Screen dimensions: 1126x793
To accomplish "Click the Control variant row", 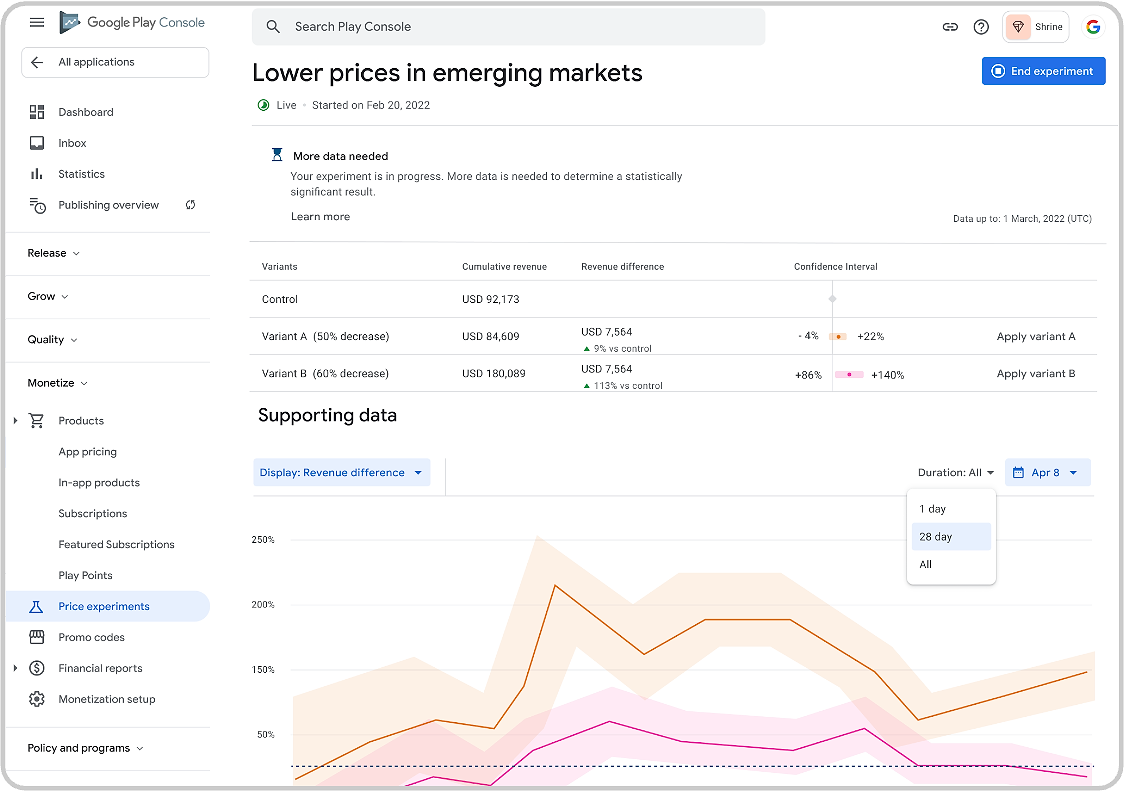I will point(673,300).
